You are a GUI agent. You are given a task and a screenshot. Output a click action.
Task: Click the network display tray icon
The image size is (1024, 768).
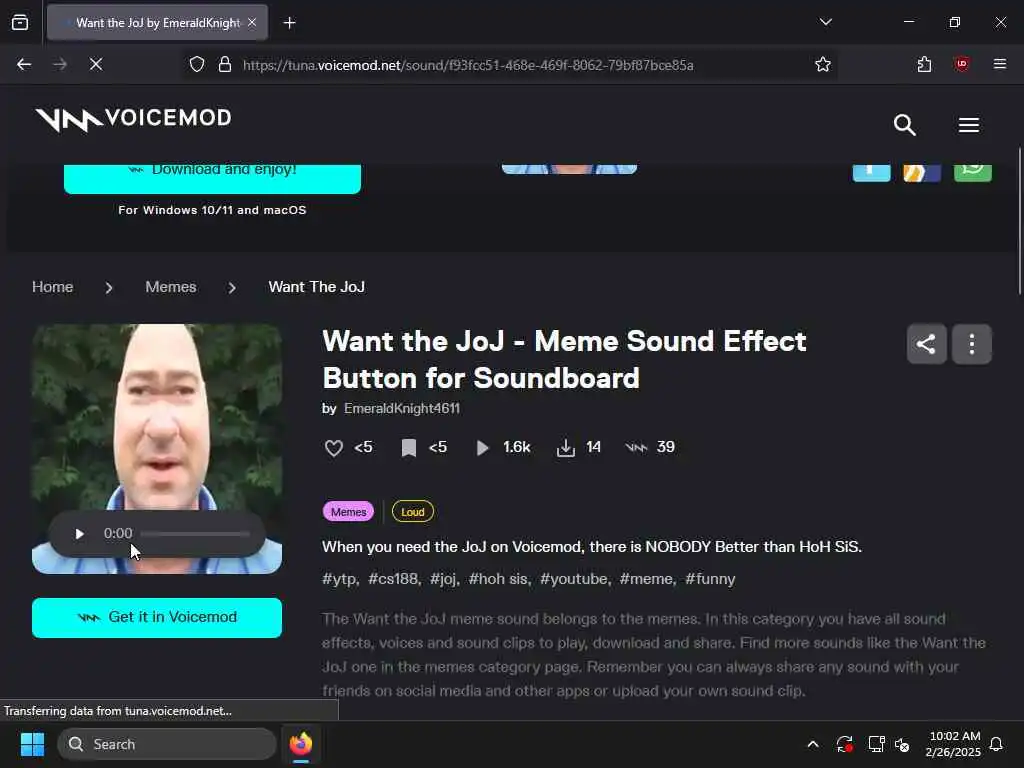(876, 744)
